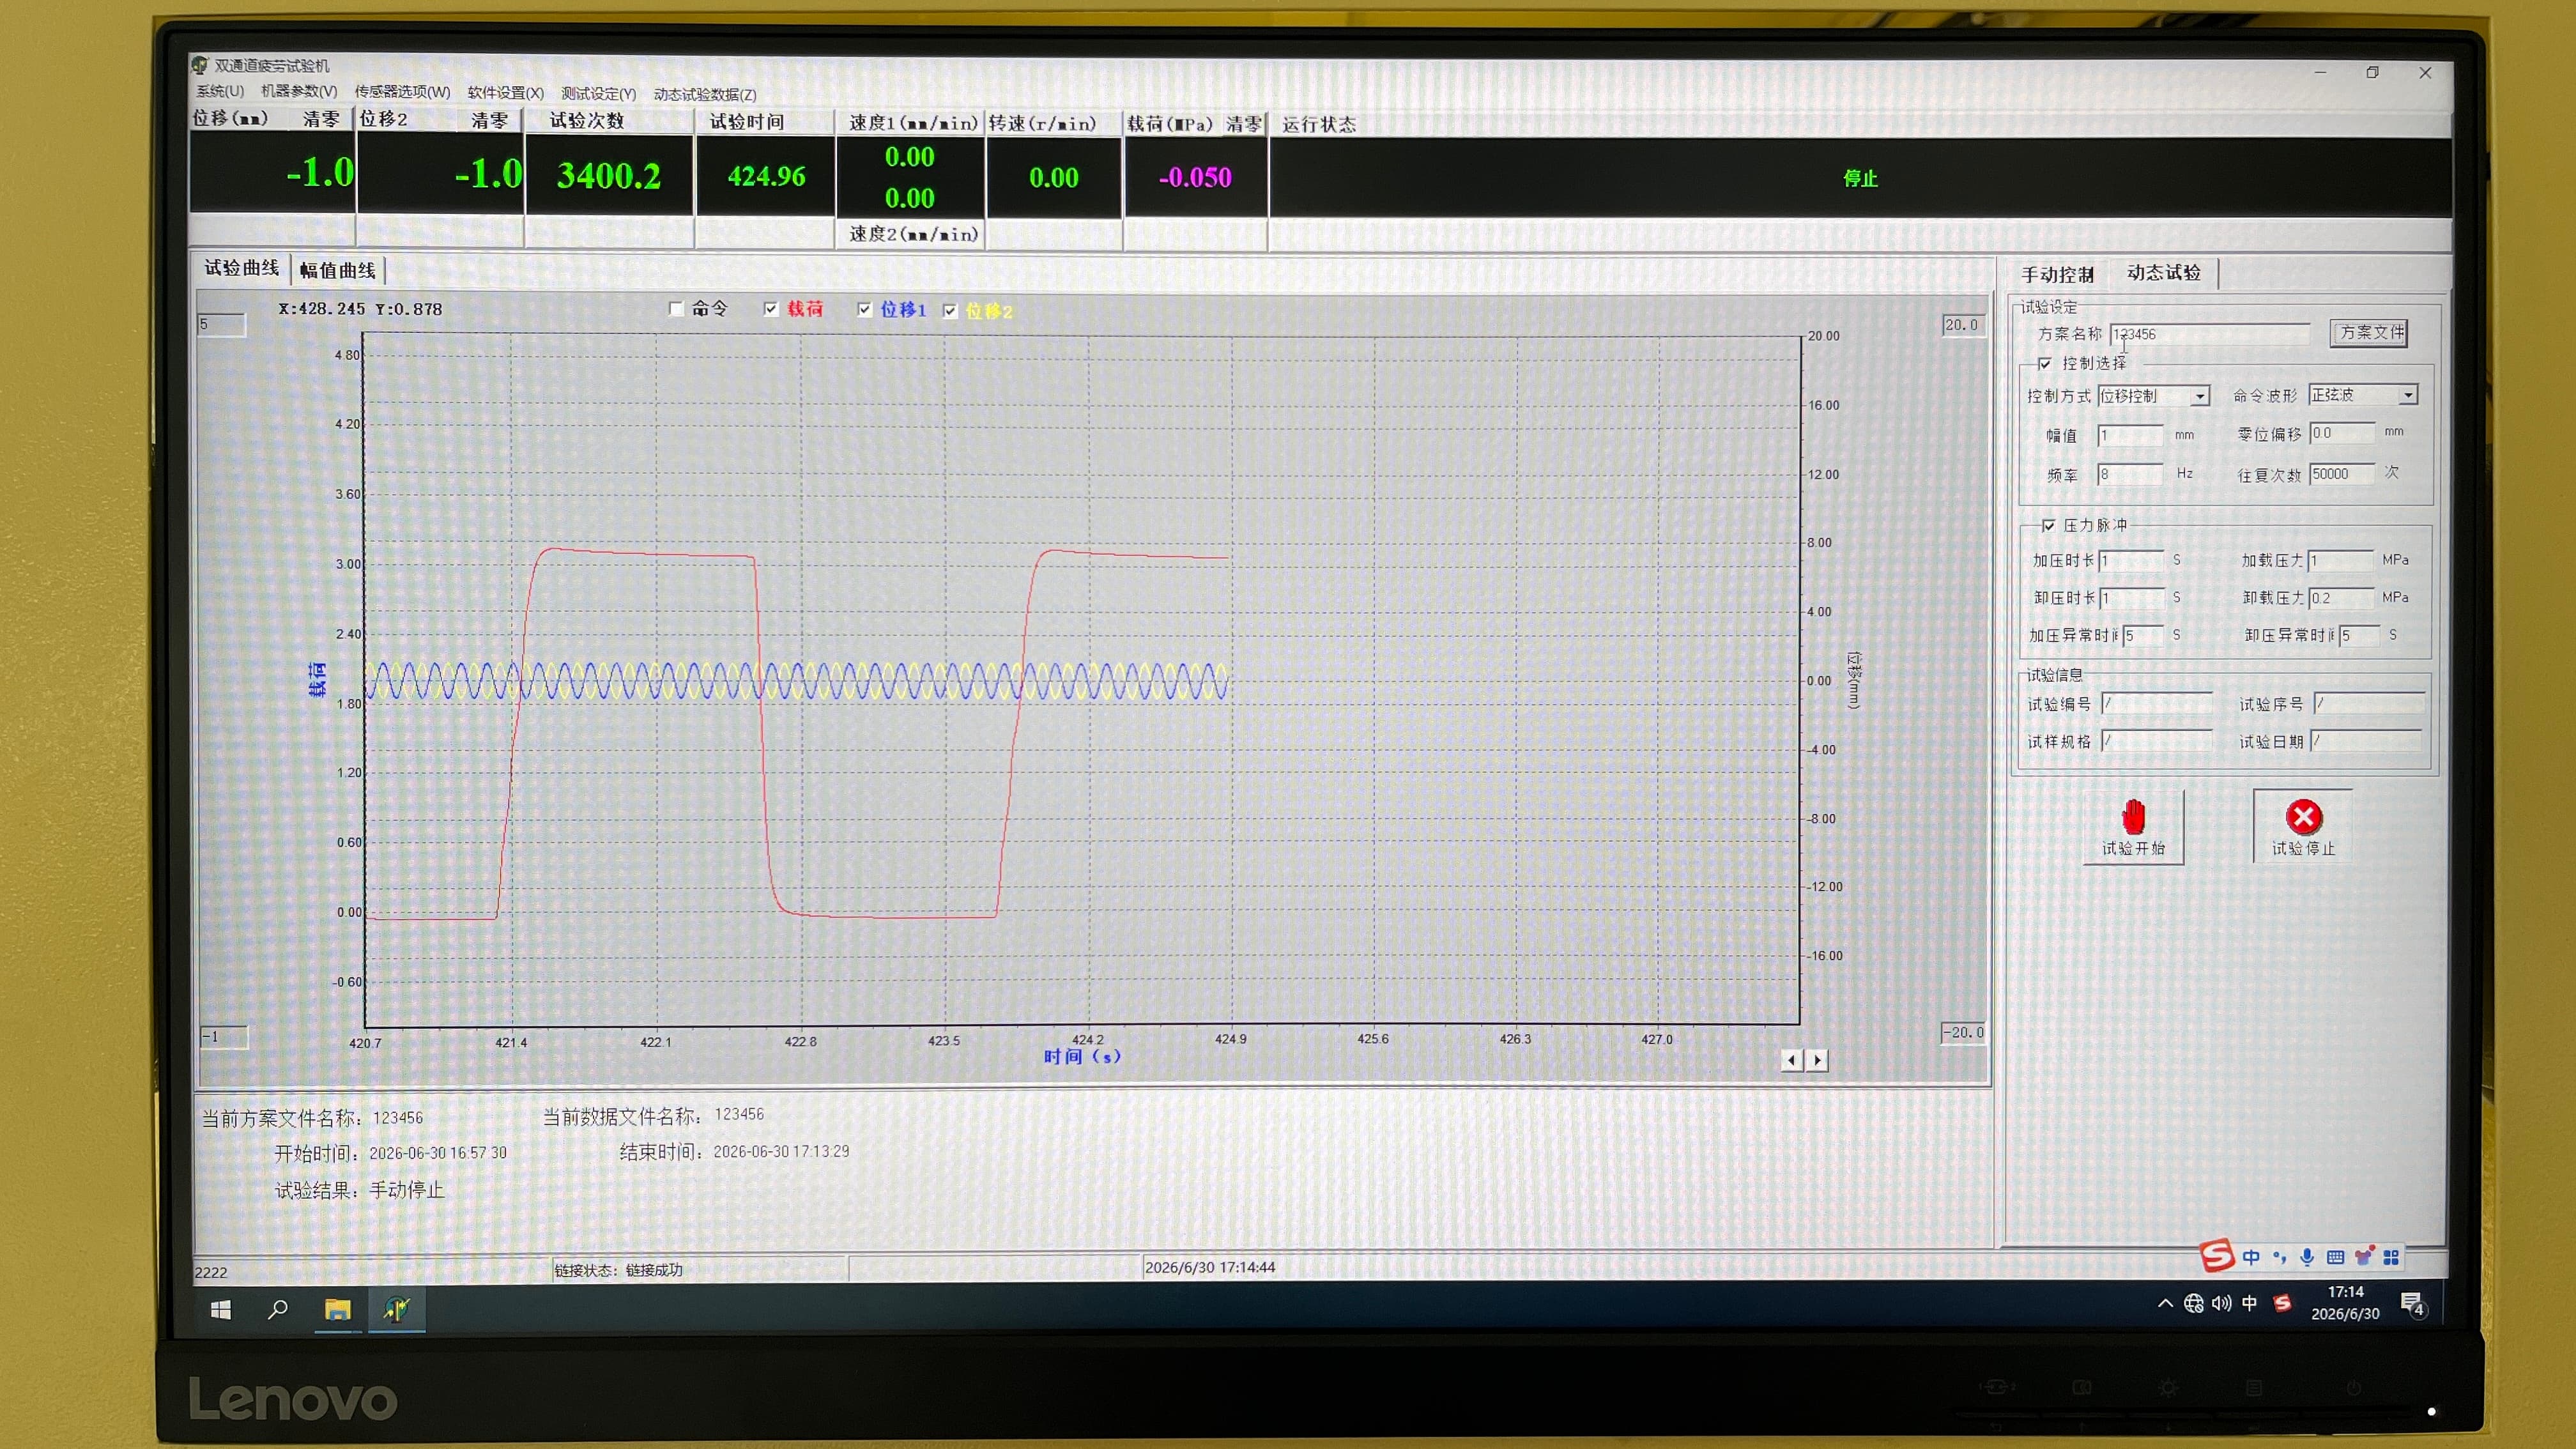The image size is (2576, 1449).
Task: Click the Sogou toolbar S logo
Action: 2216,1255
